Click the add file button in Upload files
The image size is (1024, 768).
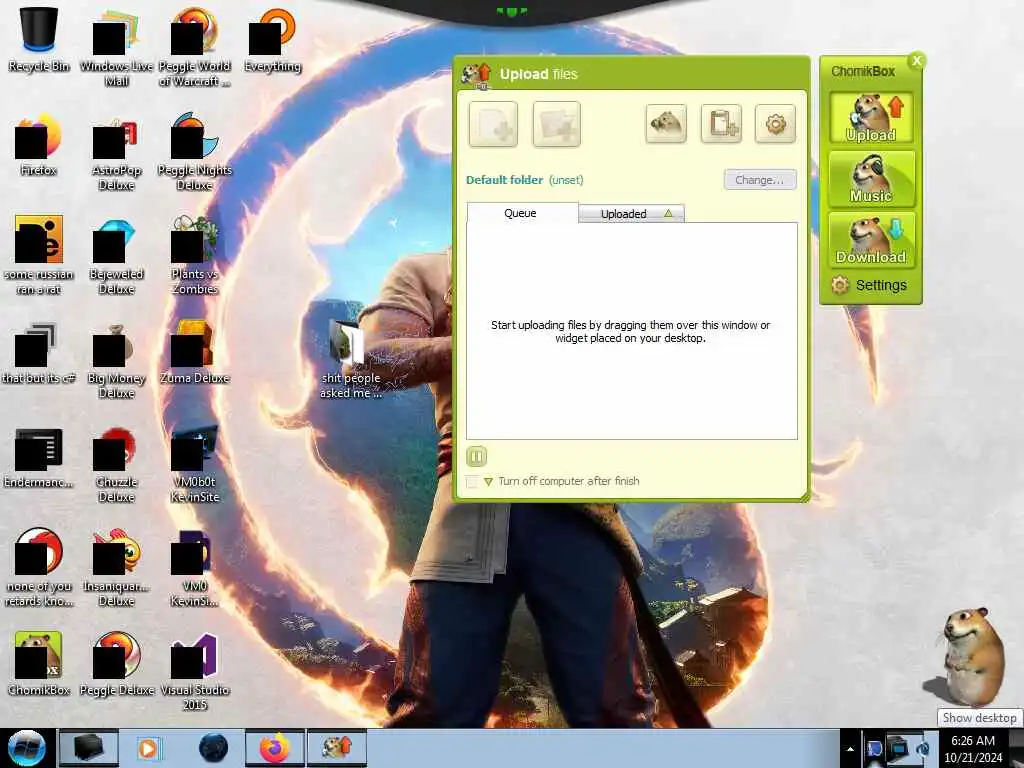click(493, 124)
